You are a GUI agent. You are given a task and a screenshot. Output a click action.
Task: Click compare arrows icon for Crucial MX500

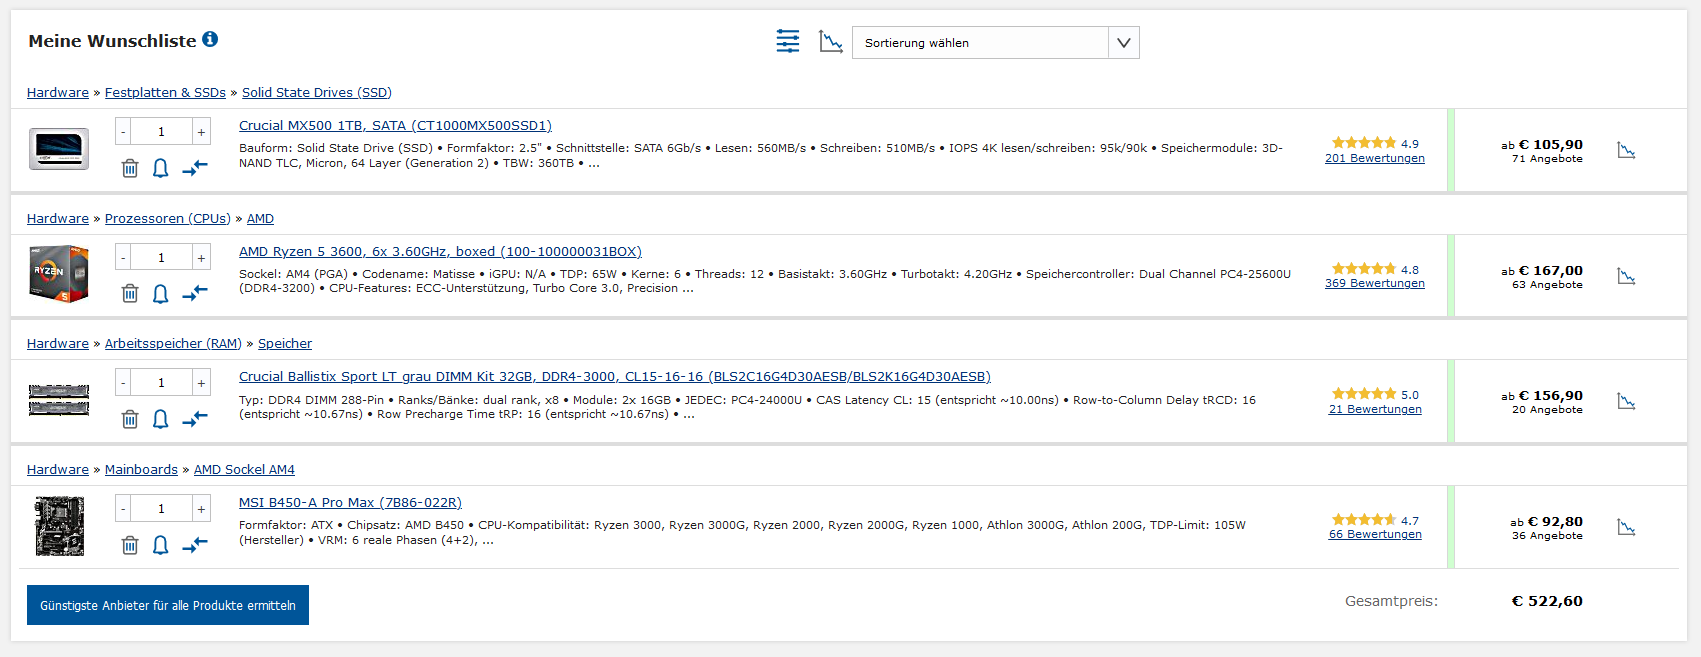195,168
